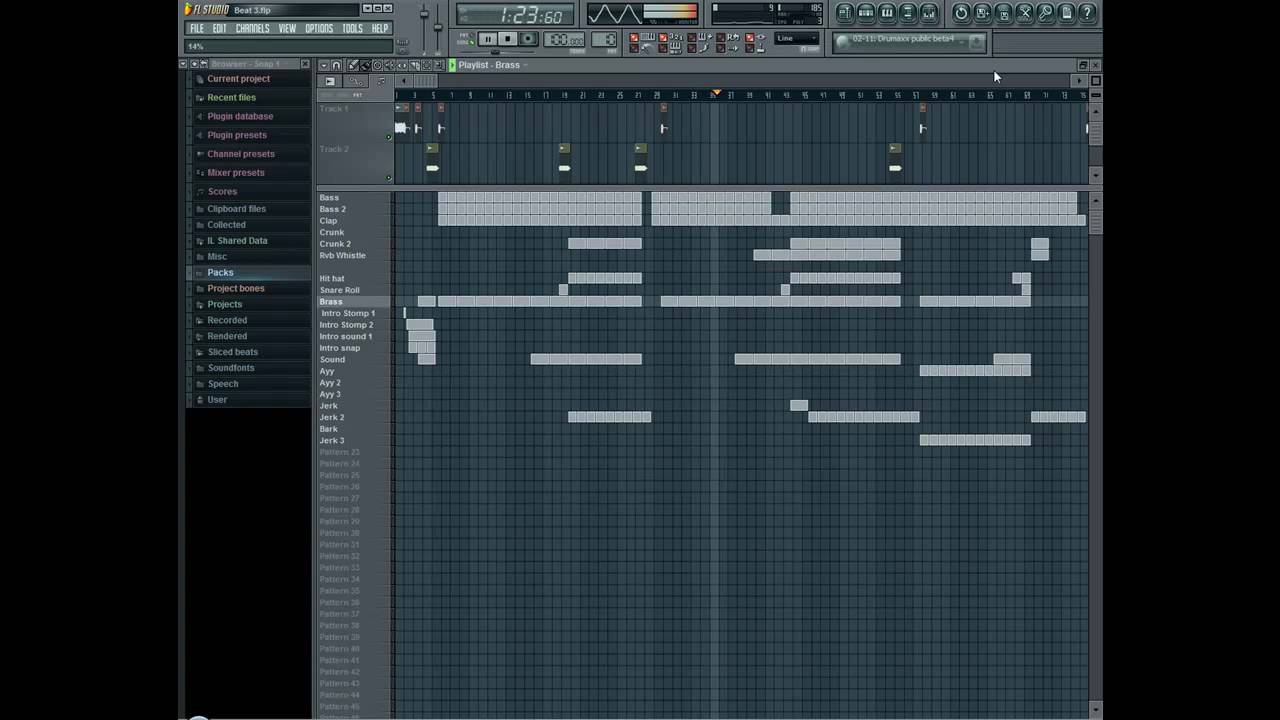Open the EDIT menu
Viewport: 1280px width, 720px height.
click(219, 29)
